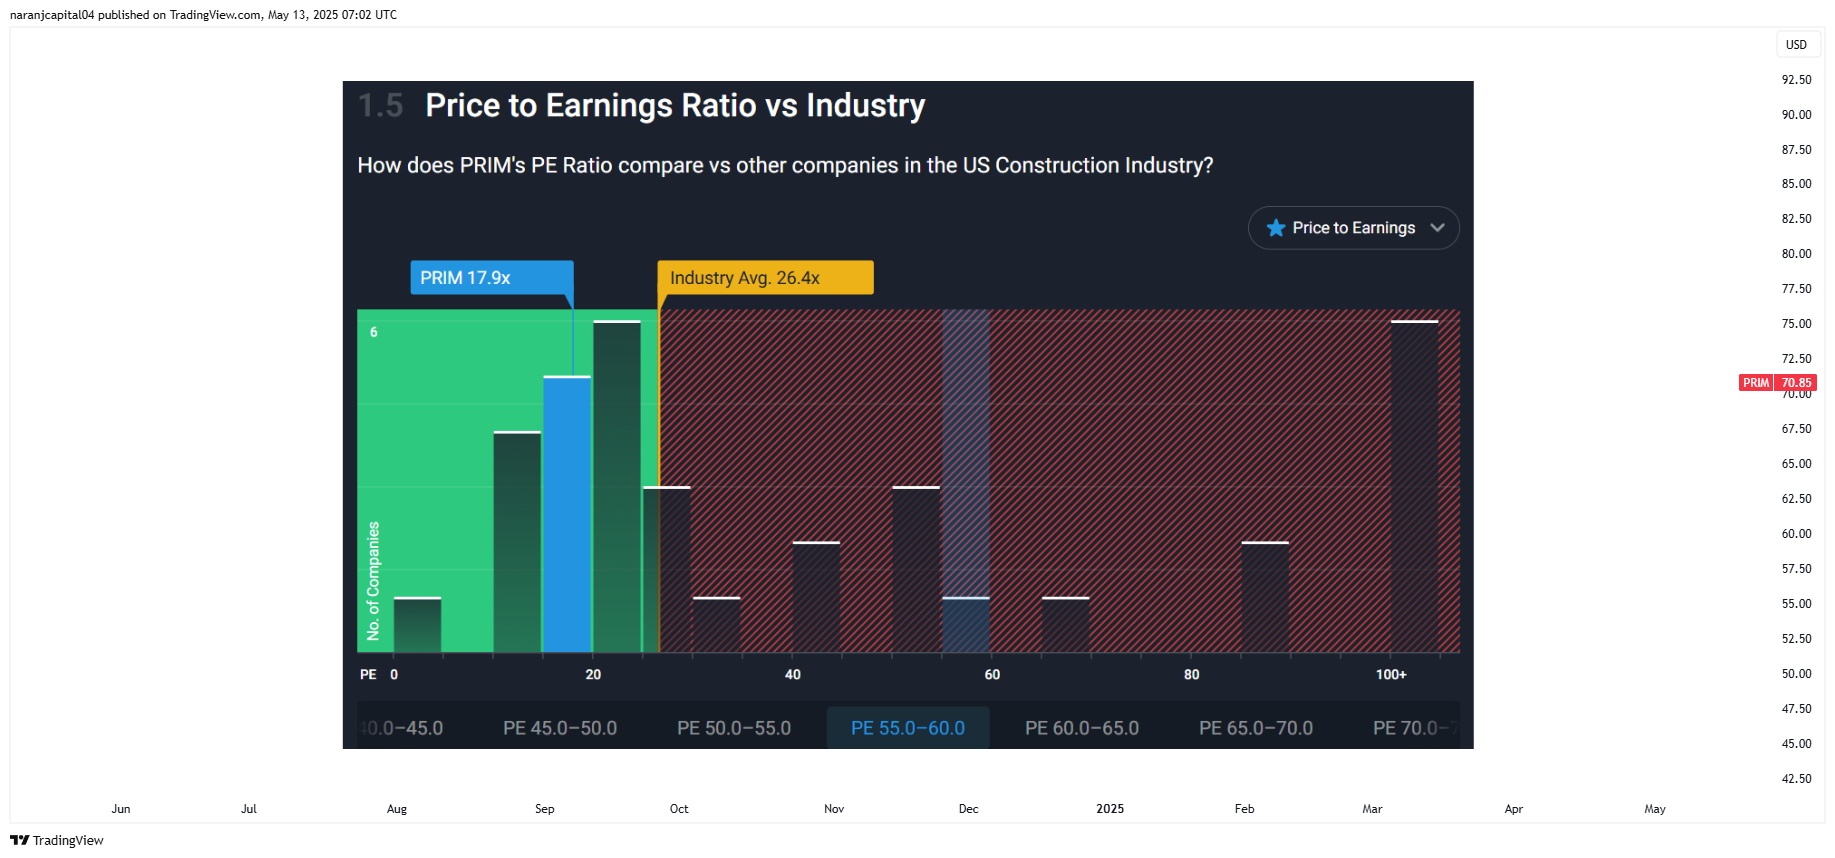1835x858 pixels.
Task: Click the 'May' label on the time axis
Action: [1655, 809]
